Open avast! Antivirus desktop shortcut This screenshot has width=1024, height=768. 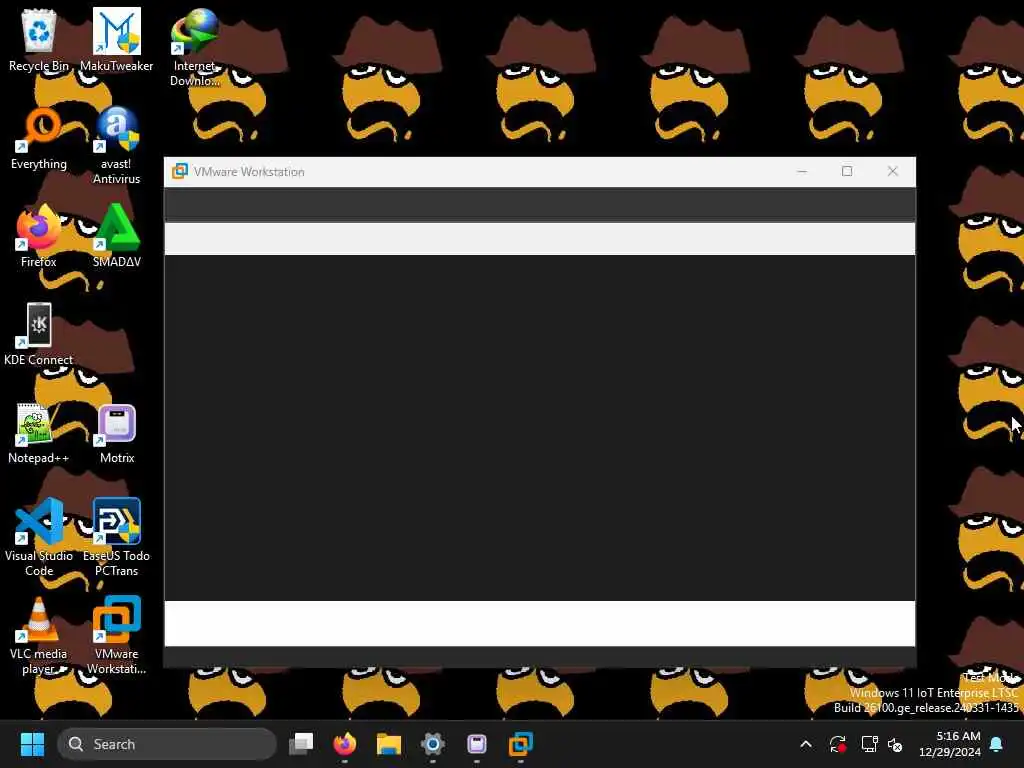[x=116, y=146]
